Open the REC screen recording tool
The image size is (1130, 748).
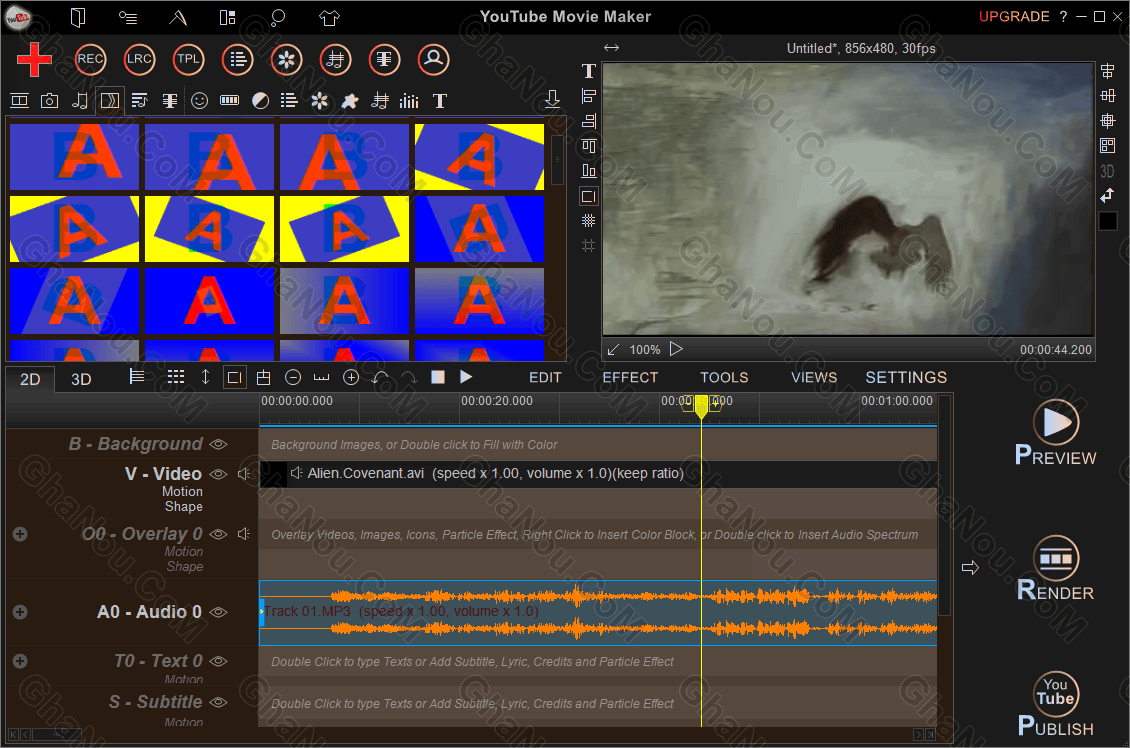(90, 59)
